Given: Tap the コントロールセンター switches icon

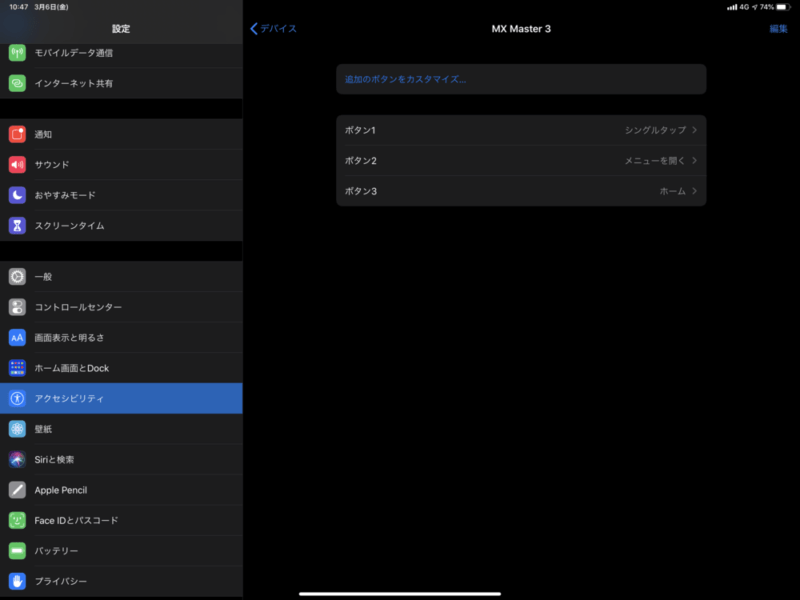Looking at the screenshot, I should (x=17, y=307).
